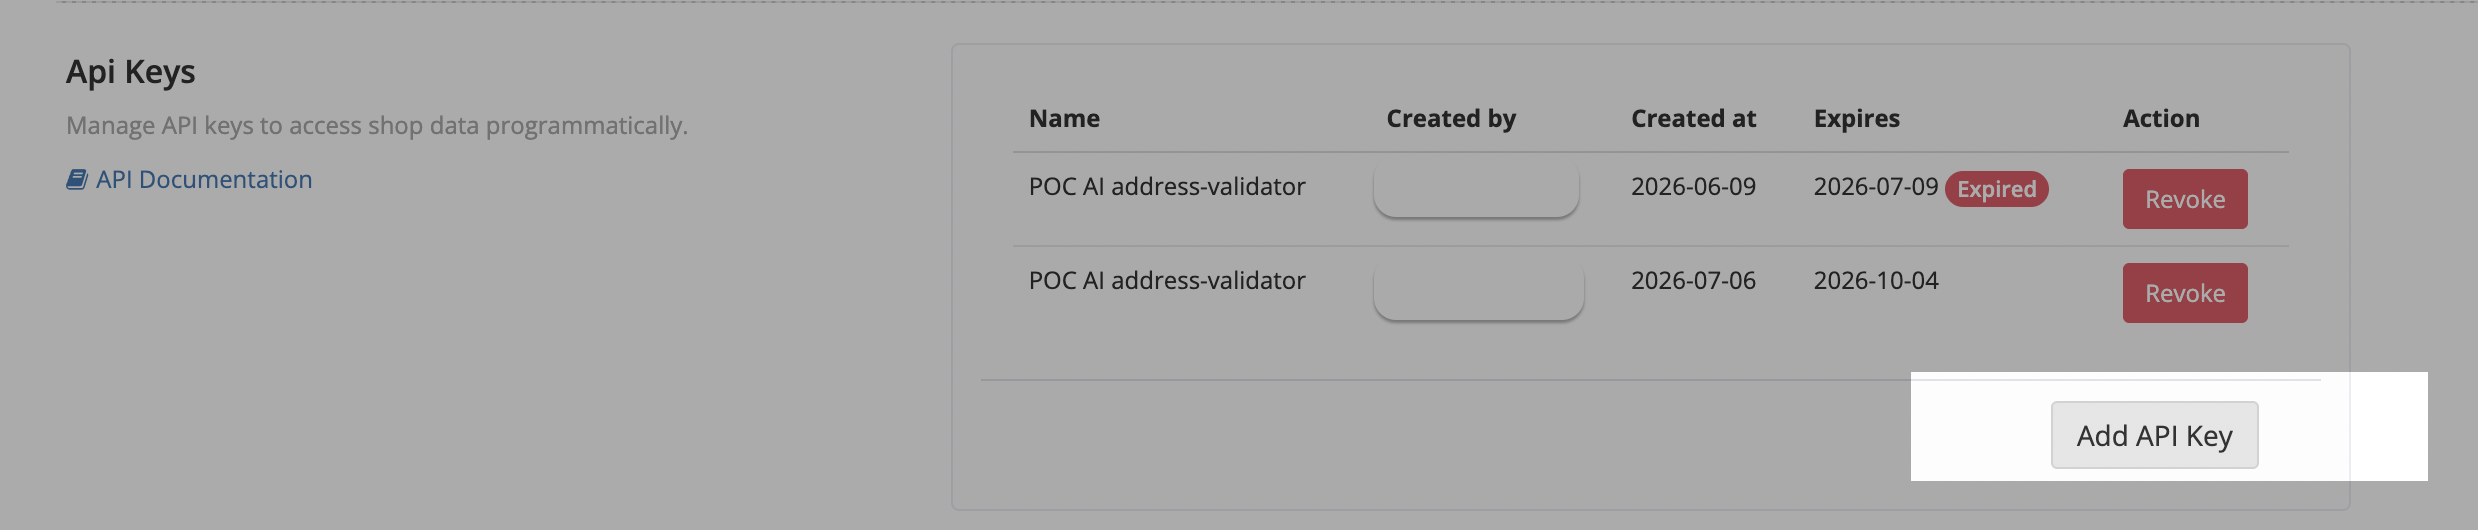Select the Name column header
The width and height of the screenshot is (2478, 530).
point(1064,119)
